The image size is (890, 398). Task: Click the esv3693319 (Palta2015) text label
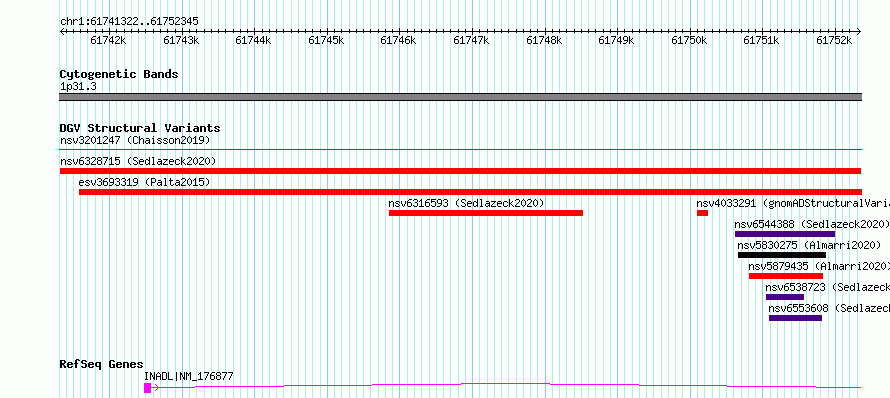pyautogui.click(x=144, y=182)
